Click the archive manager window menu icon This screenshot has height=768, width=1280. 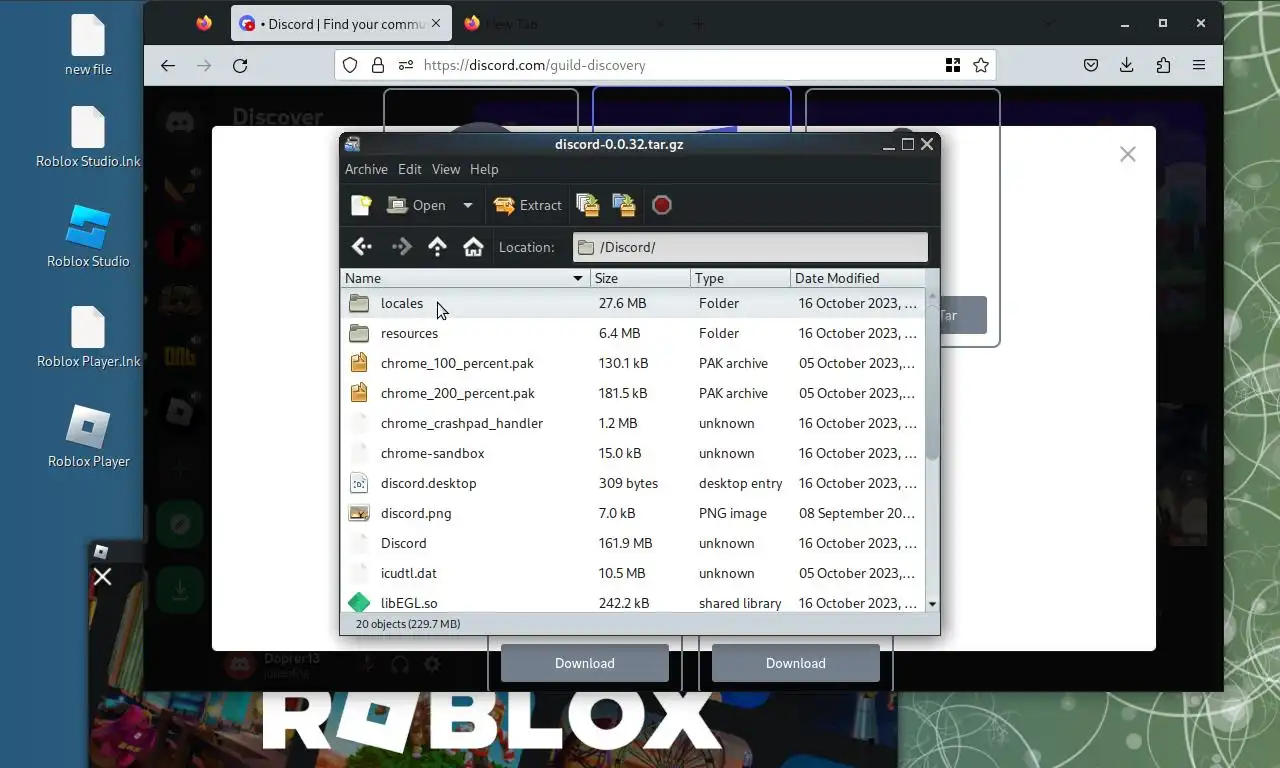[x=352, y=144]
